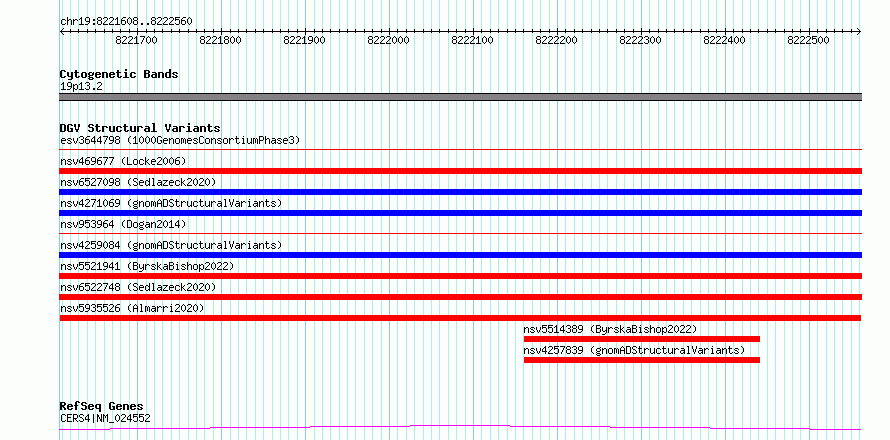Click the short red bar under nsv4257839

tap(641, 360)
